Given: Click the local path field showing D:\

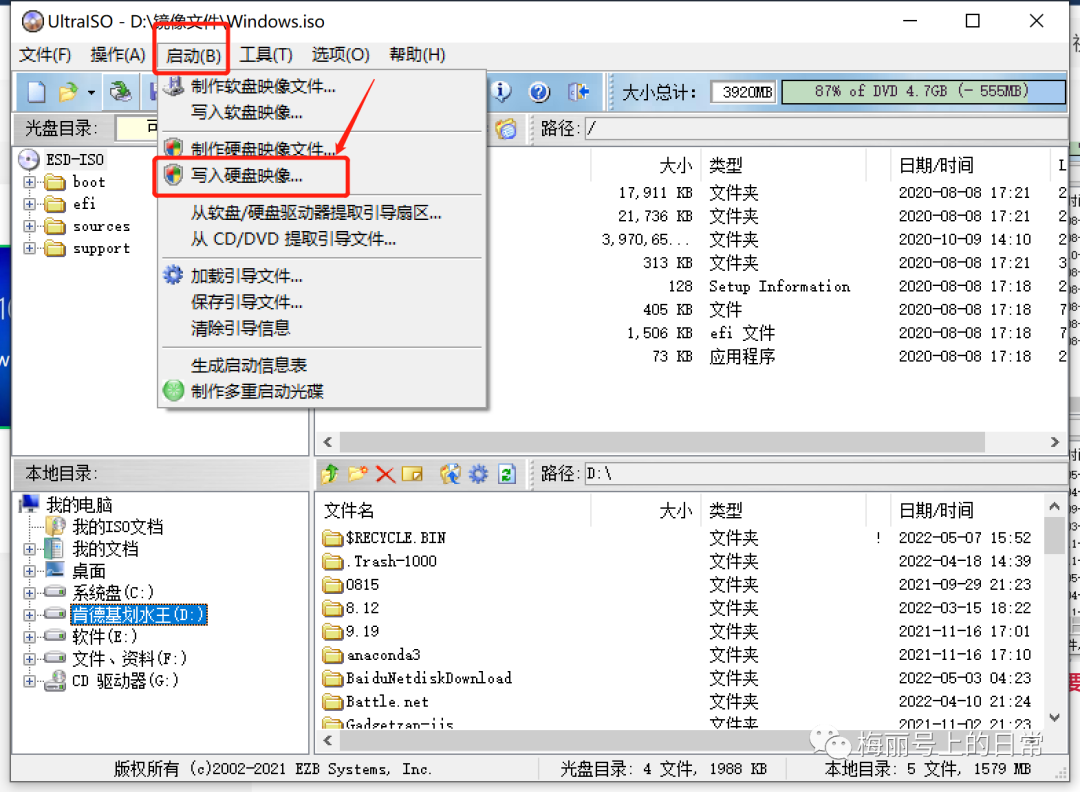Looking at the screenshot, I should point(827,474).
